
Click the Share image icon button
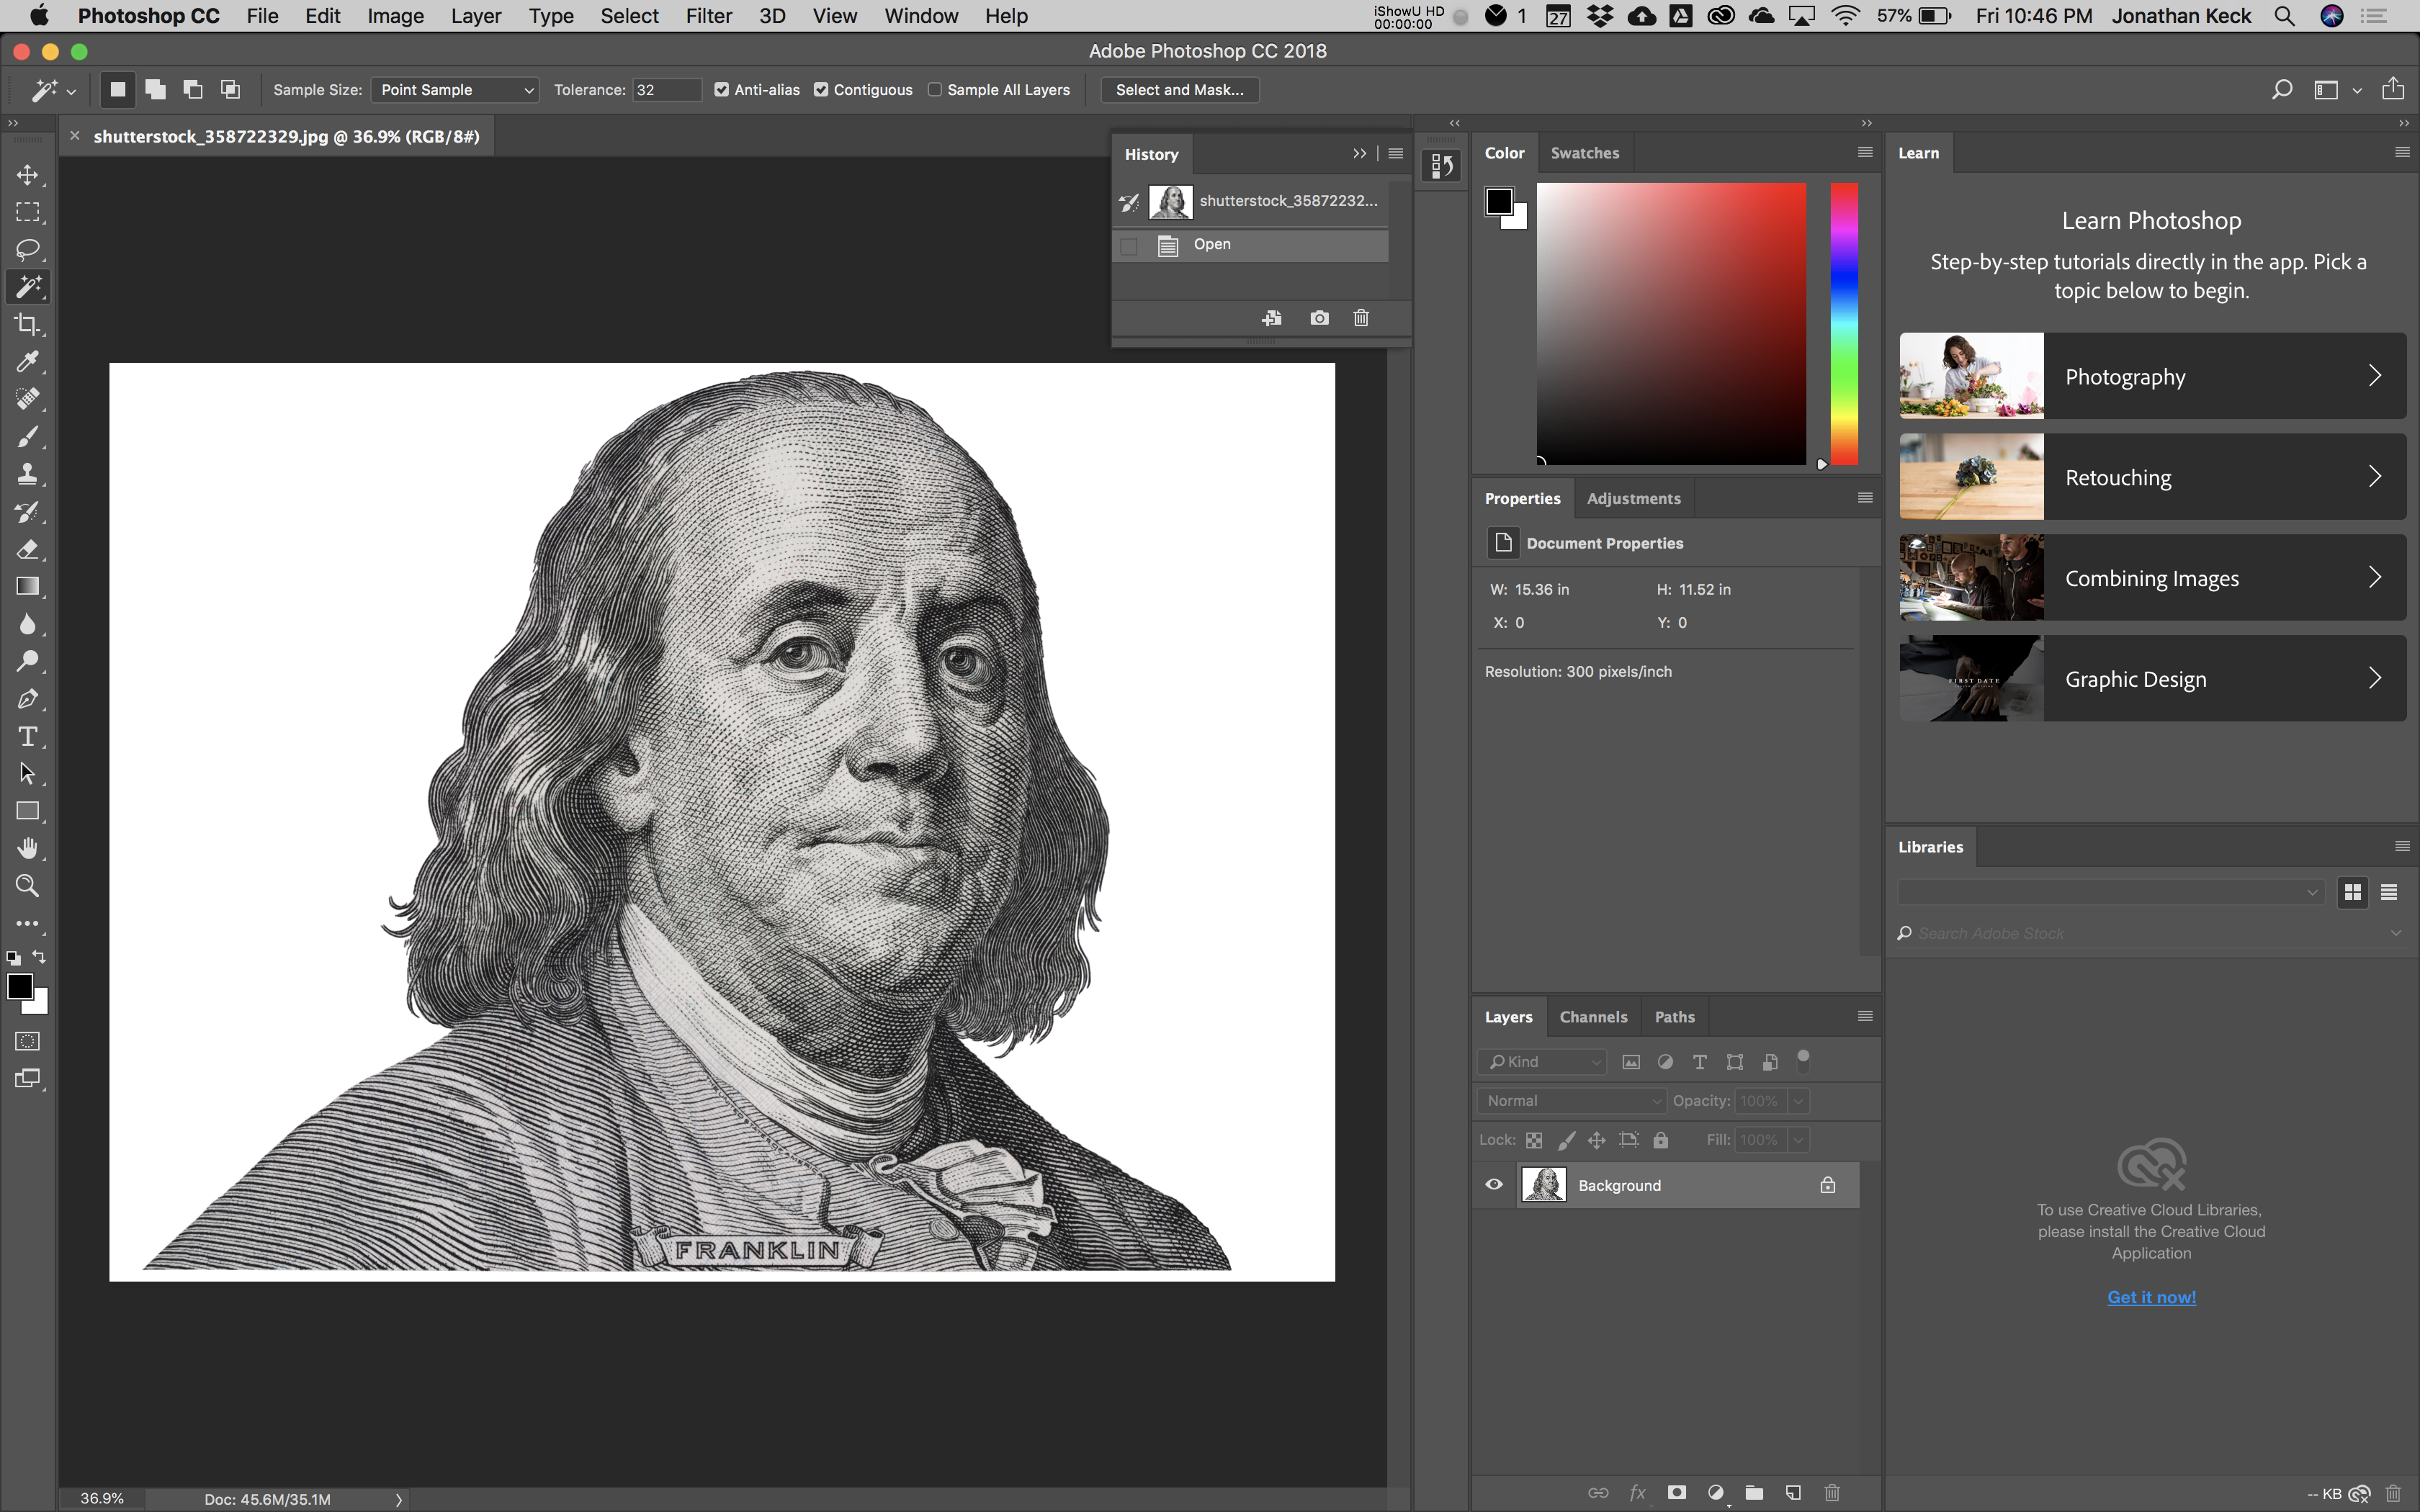tap(2392, 89)
